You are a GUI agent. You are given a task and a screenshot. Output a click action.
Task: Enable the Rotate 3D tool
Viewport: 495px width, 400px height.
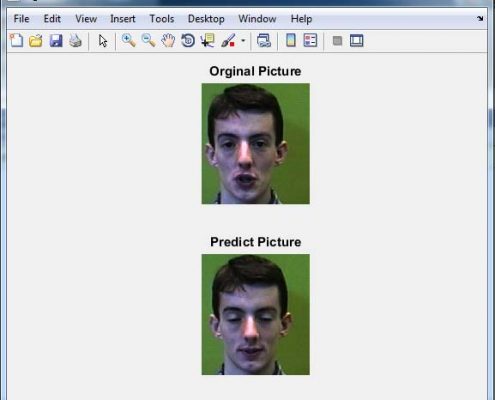click(188, 41)
